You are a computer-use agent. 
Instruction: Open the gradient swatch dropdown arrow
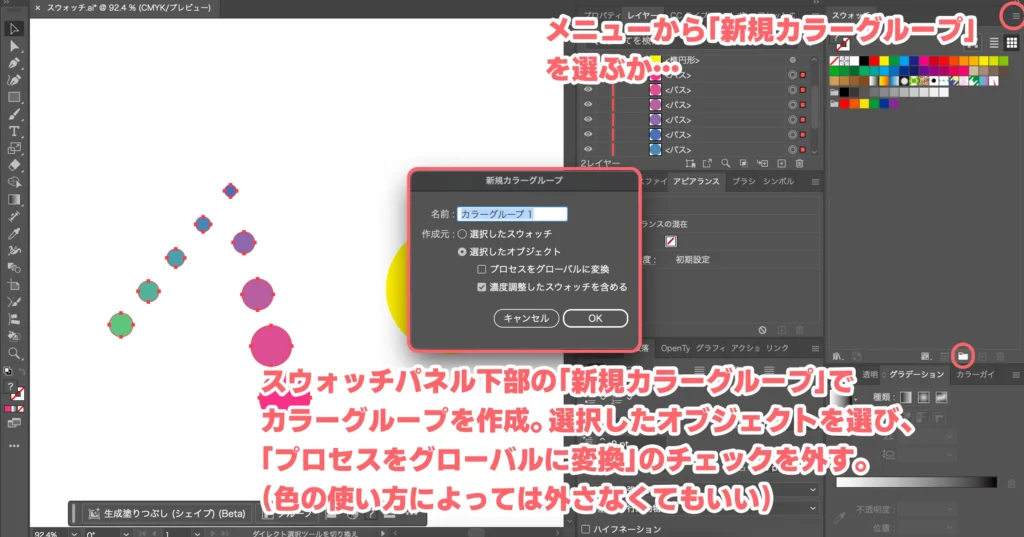click(x=856, y=399)
